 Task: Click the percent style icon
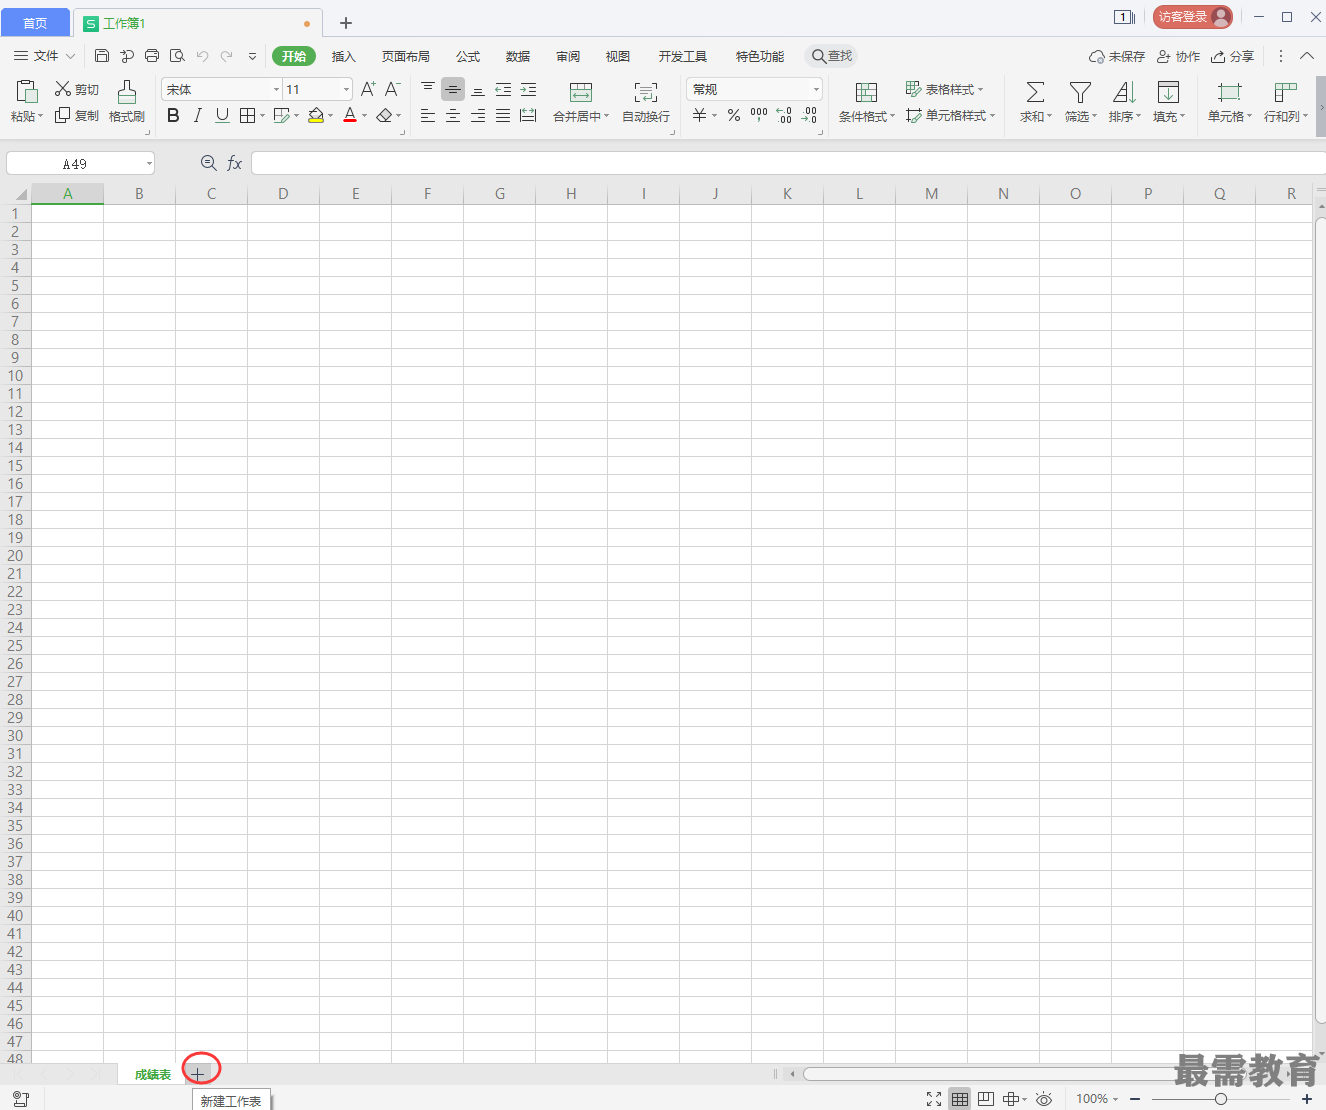[x=734, y=116]
